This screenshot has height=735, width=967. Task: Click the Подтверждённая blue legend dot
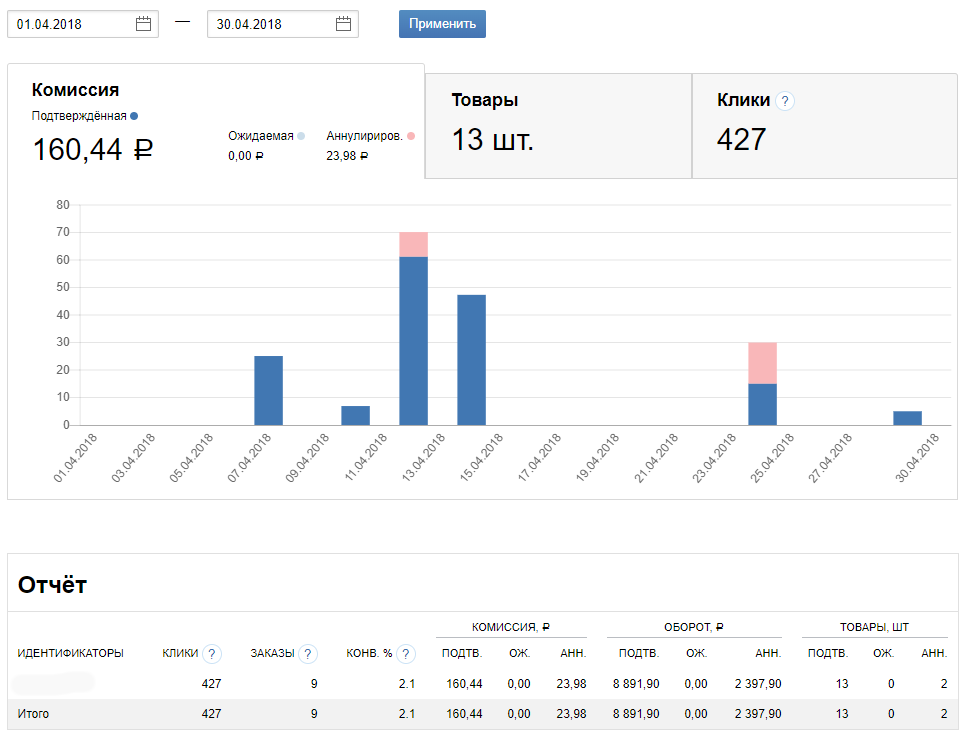pos(134,116)
